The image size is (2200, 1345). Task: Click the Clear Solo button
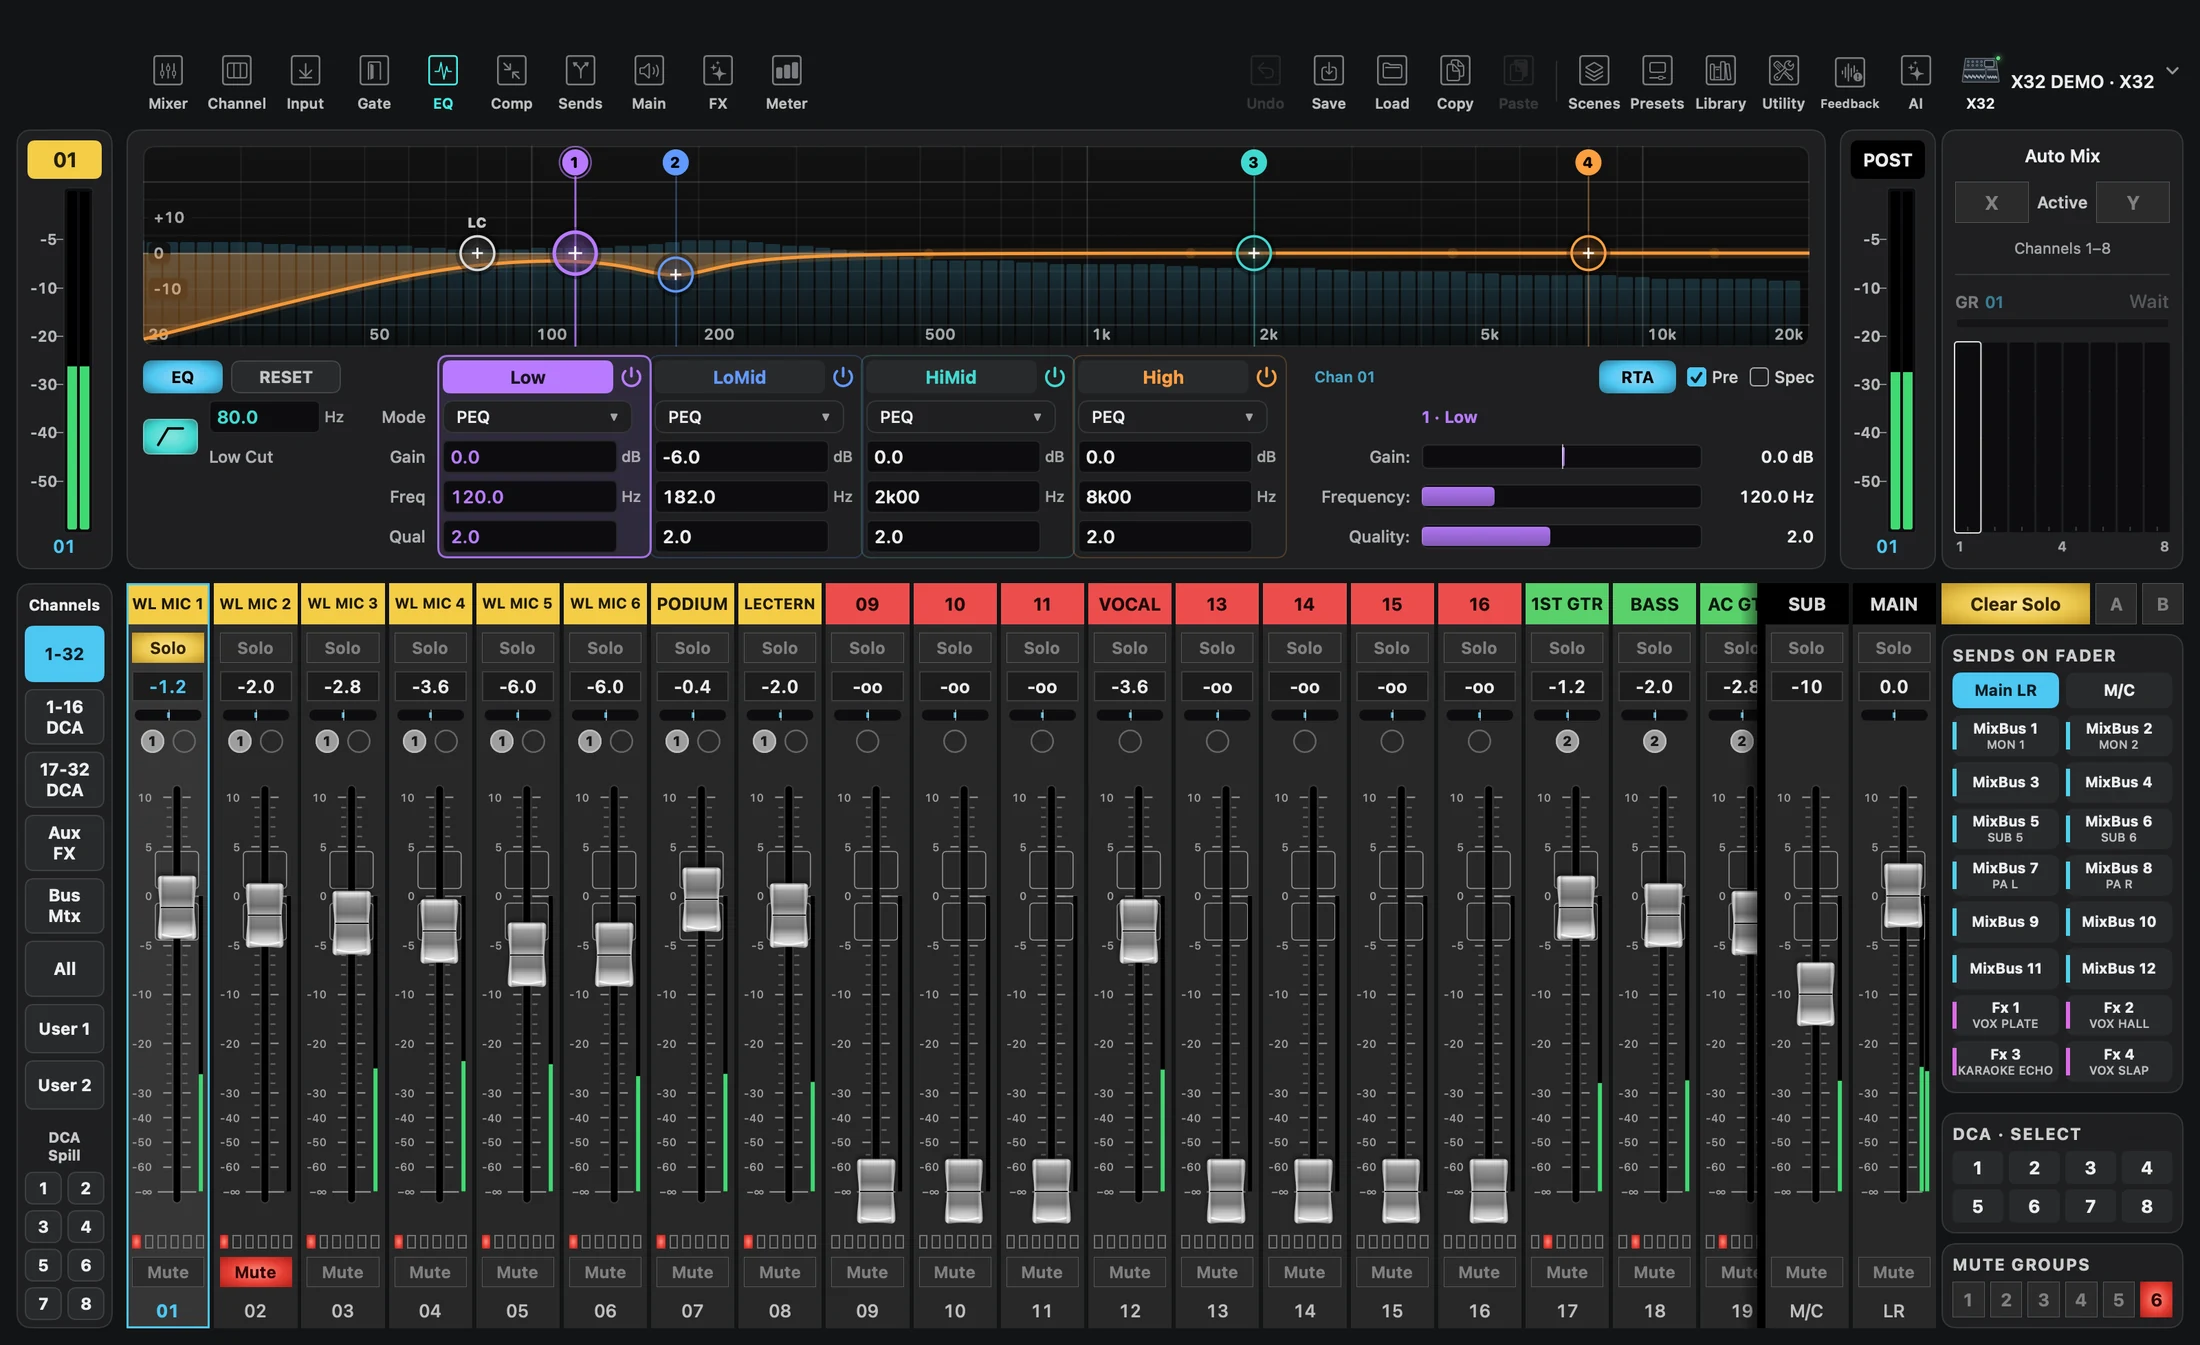coord(2015,604)
